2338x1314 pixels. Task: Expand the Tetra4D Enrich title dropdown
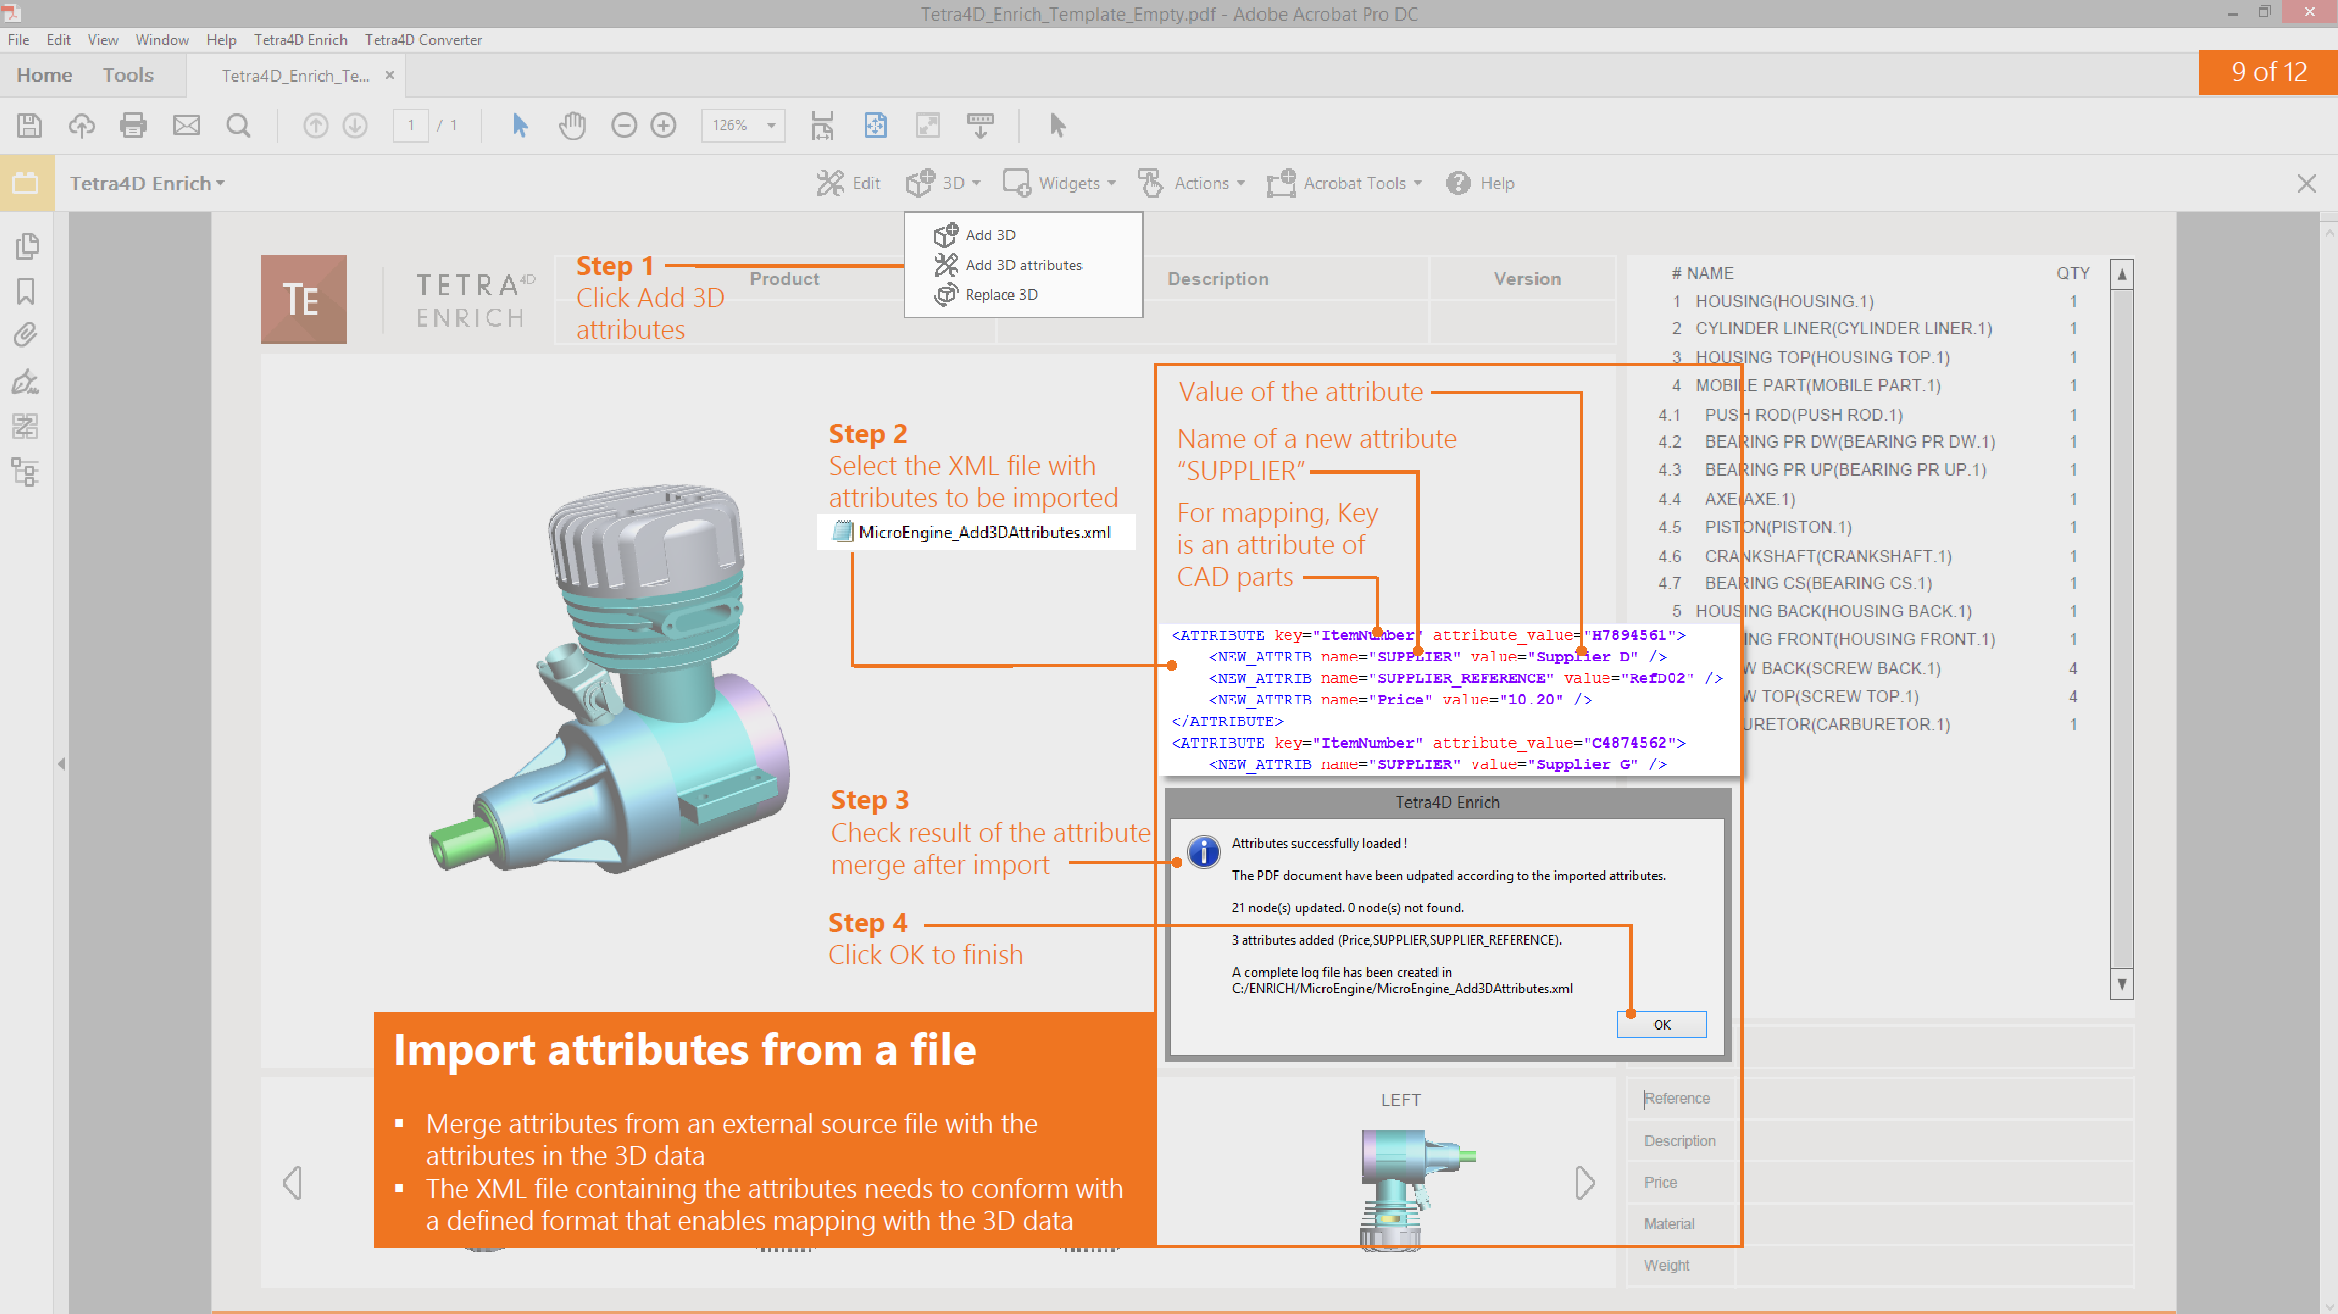147,183
